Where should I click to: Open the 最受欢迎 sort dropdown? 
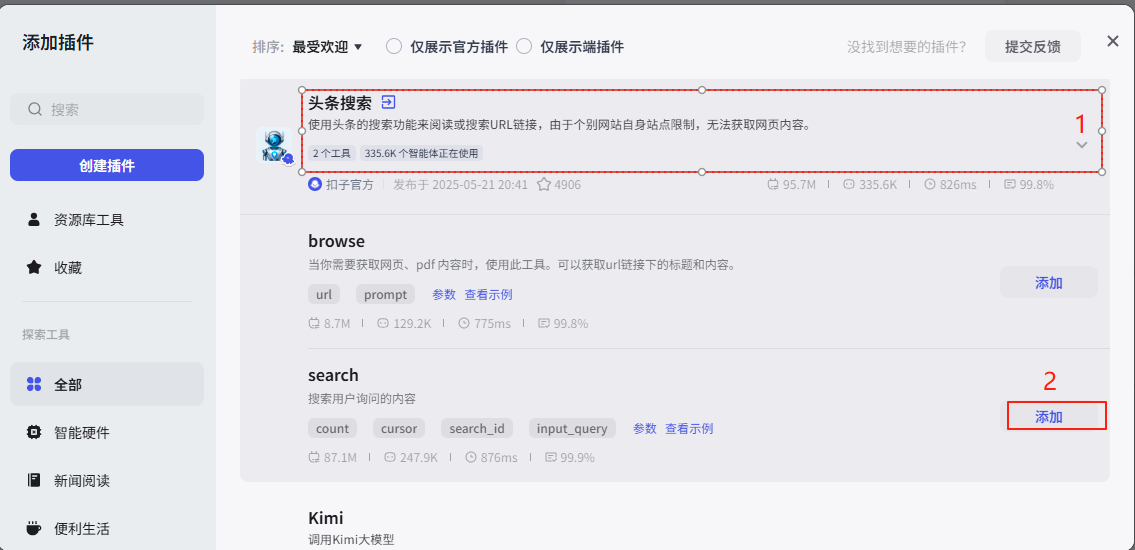[x=327, y=47]
